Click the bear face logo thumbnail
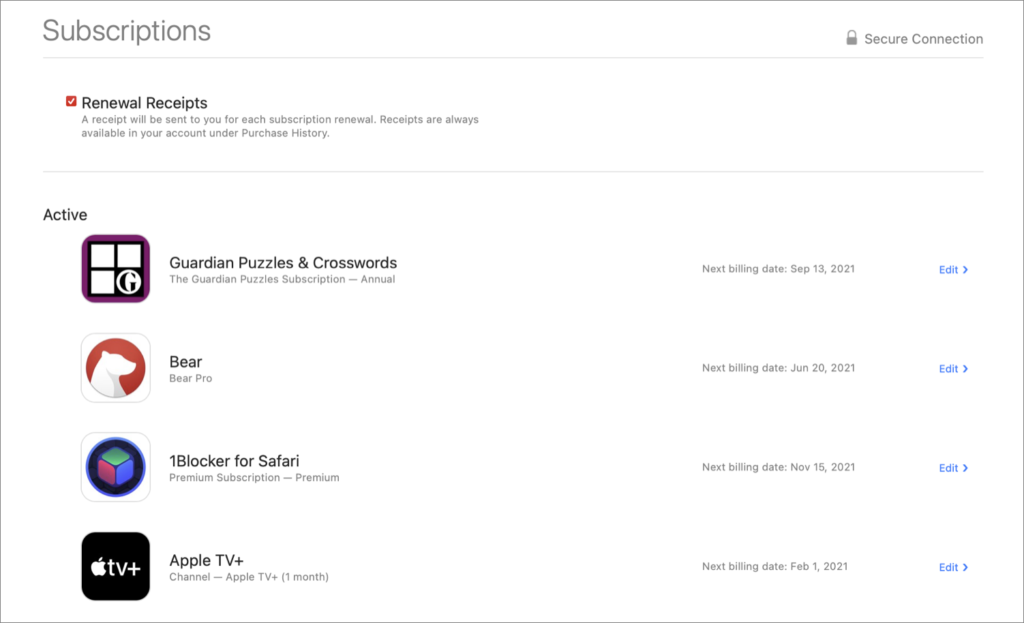 click(x=115, y=367)
